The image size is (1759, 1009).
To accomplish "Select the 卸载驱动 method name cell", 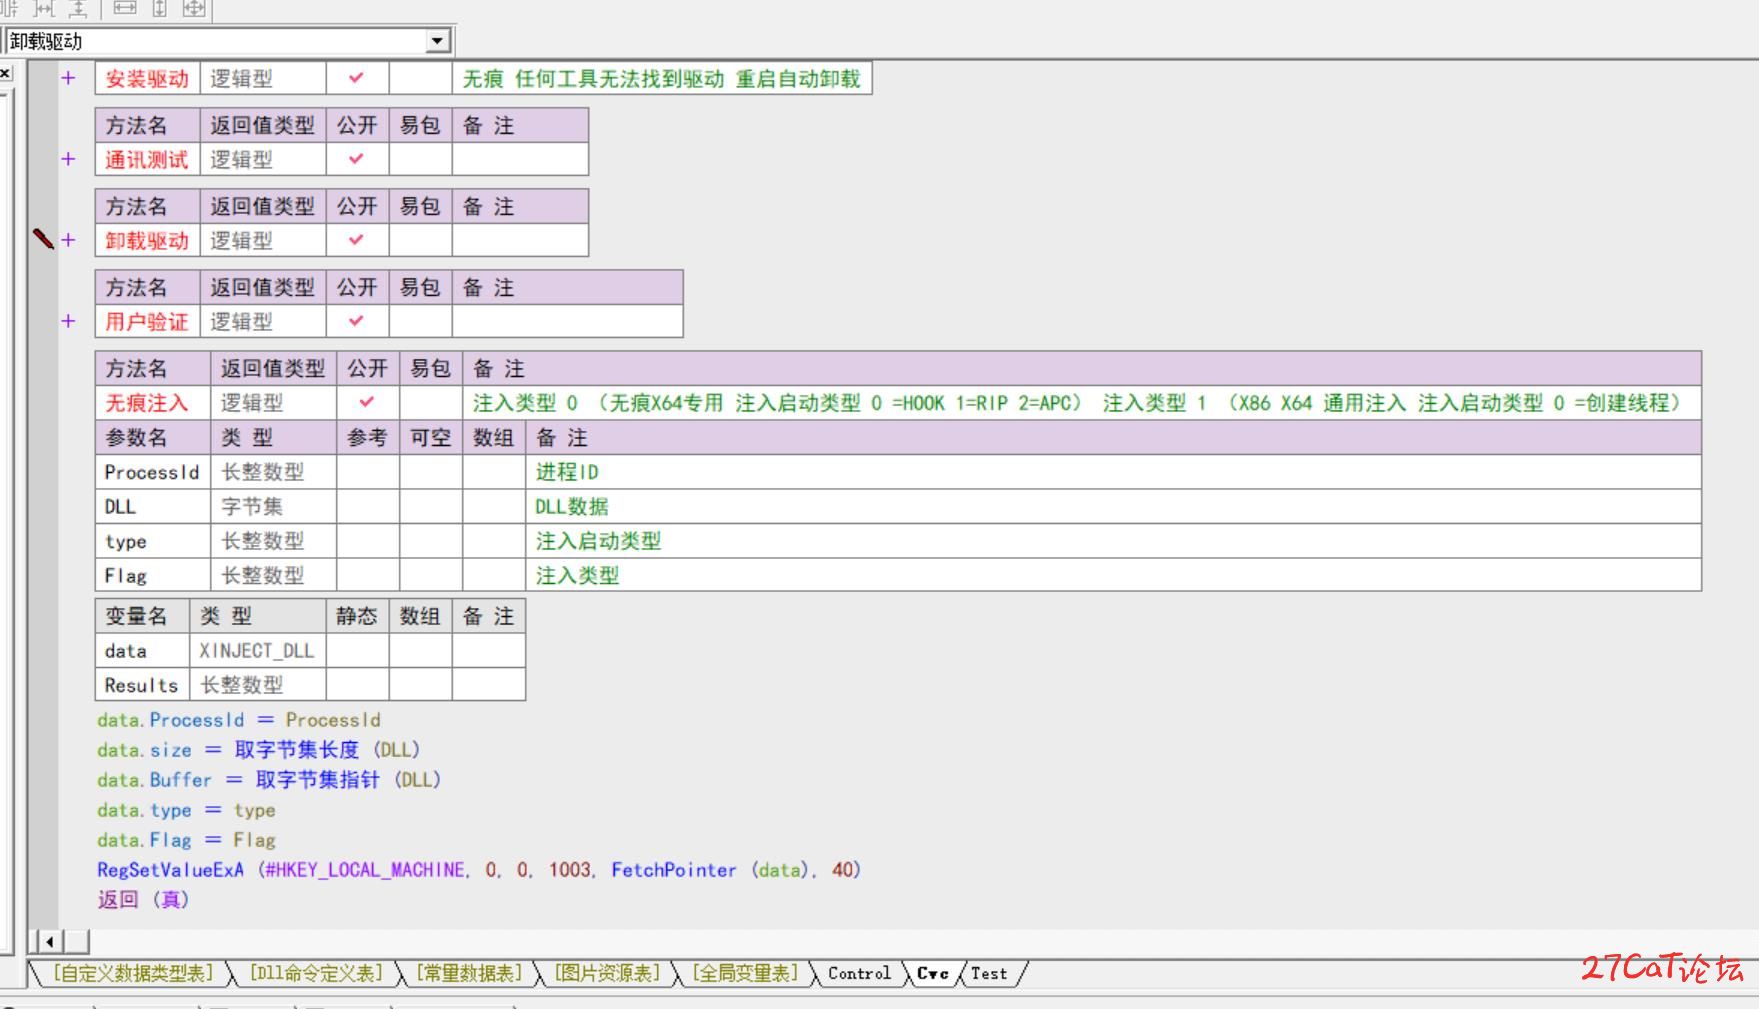I will [x=147, y=240].
